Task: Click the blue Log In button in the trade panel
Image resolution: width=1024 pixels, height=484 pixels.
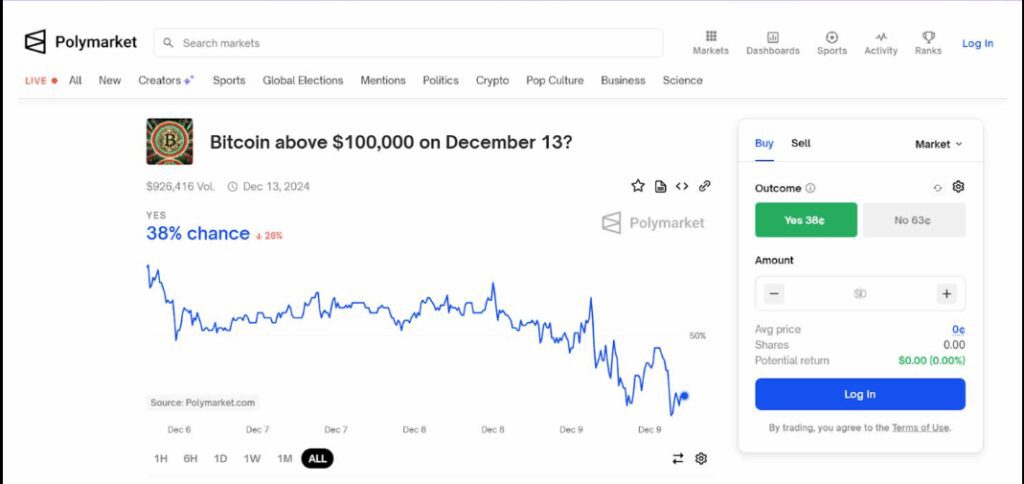Action: pyautogui.click(x=860, y=395)
